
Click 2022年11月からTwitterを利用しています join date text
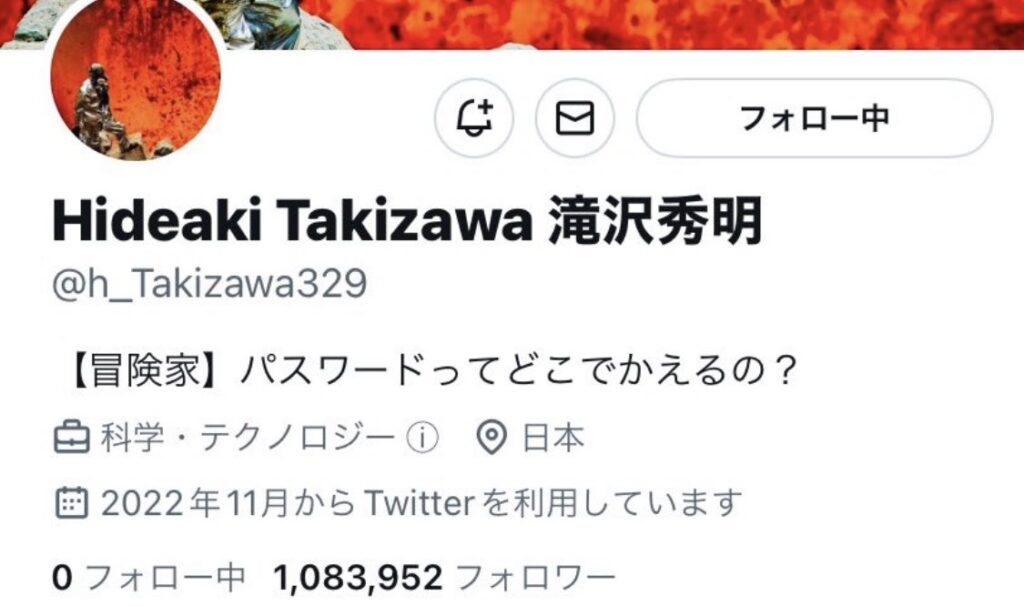(x=422, y=503)
